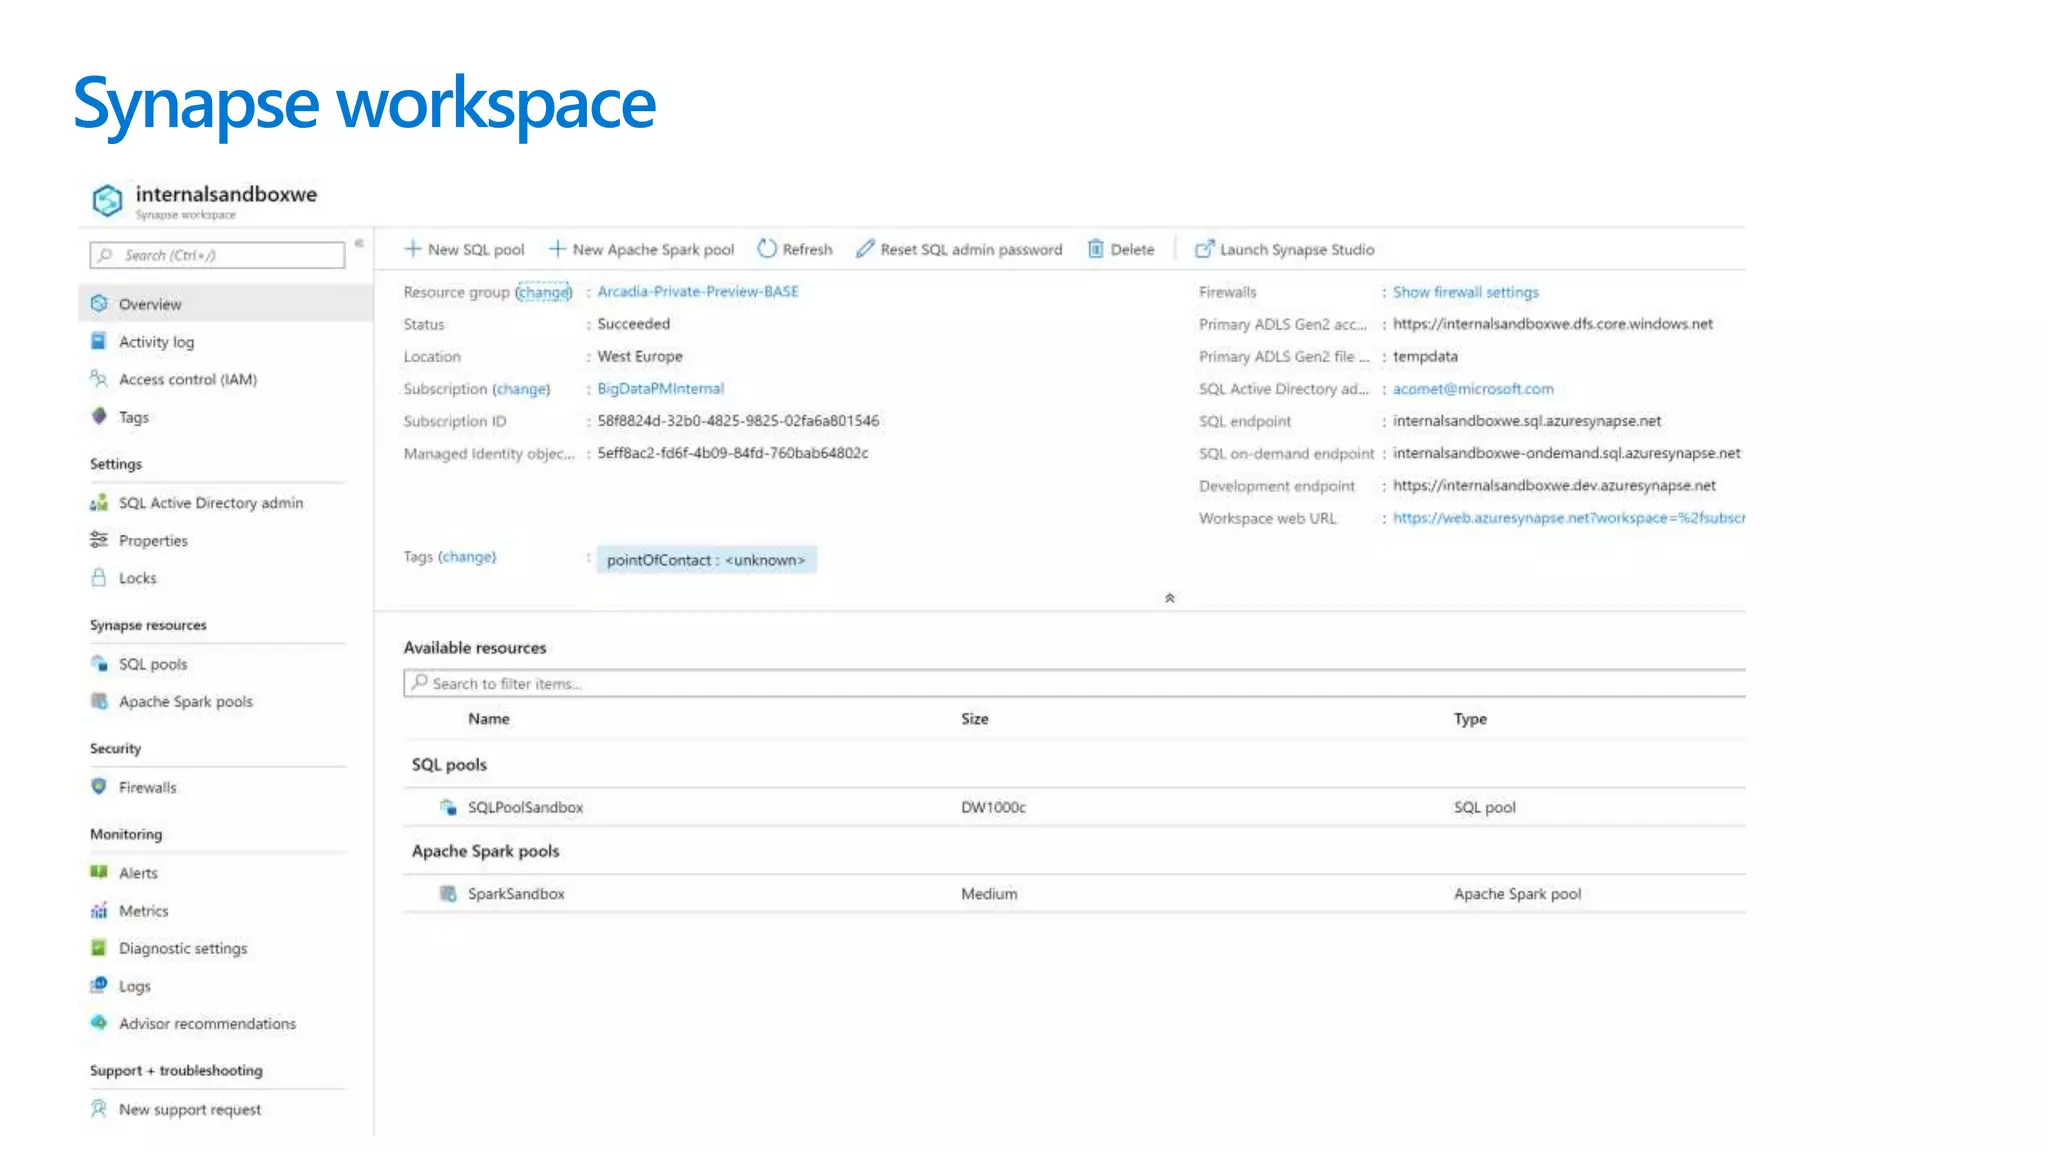
Task: Click the SQLPoolSandbox row icon
Action: [448, 807]
